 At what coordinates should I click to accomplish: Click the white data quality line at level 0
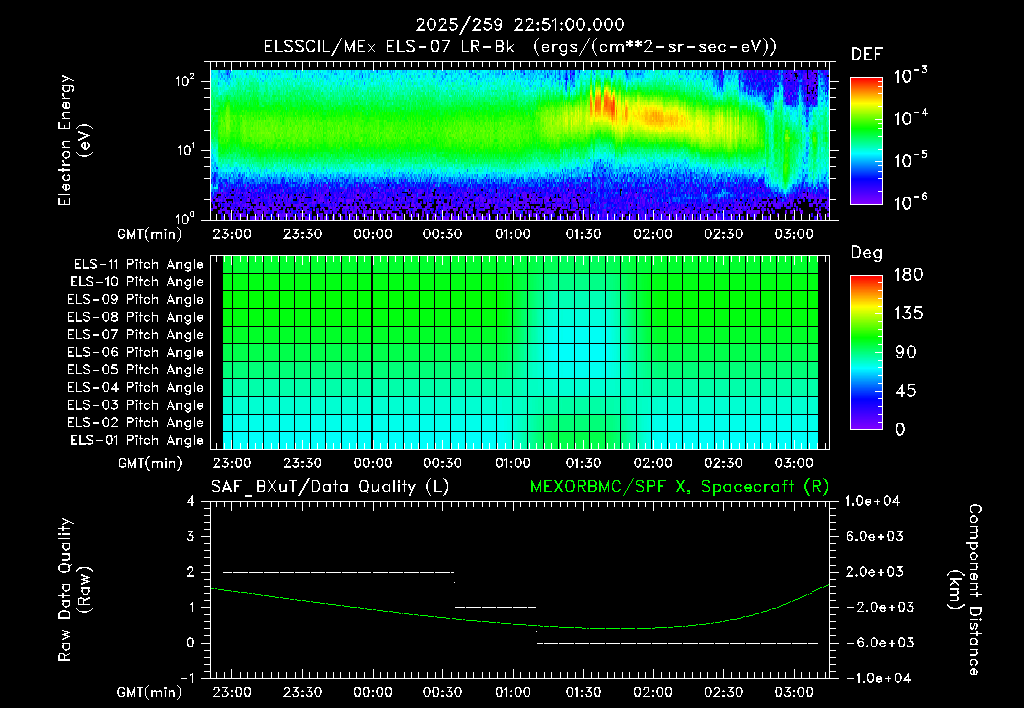pyautogui.click(x=677, y=643)
